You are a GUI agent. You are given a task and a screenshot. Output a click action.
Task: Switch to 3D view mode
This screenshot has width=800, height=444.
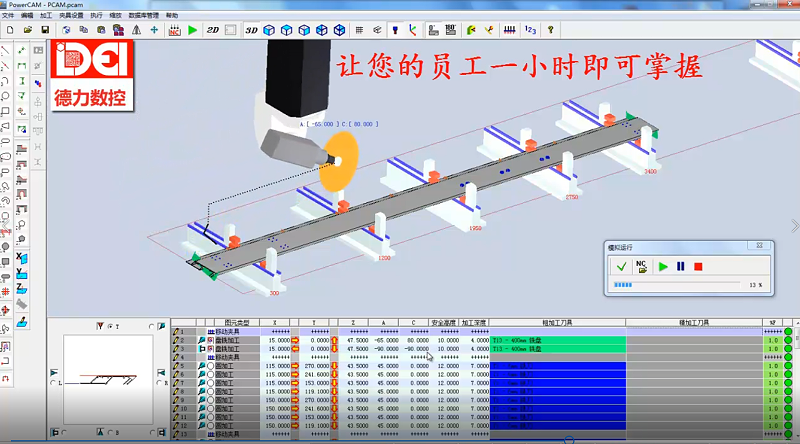tap(252, 30)
